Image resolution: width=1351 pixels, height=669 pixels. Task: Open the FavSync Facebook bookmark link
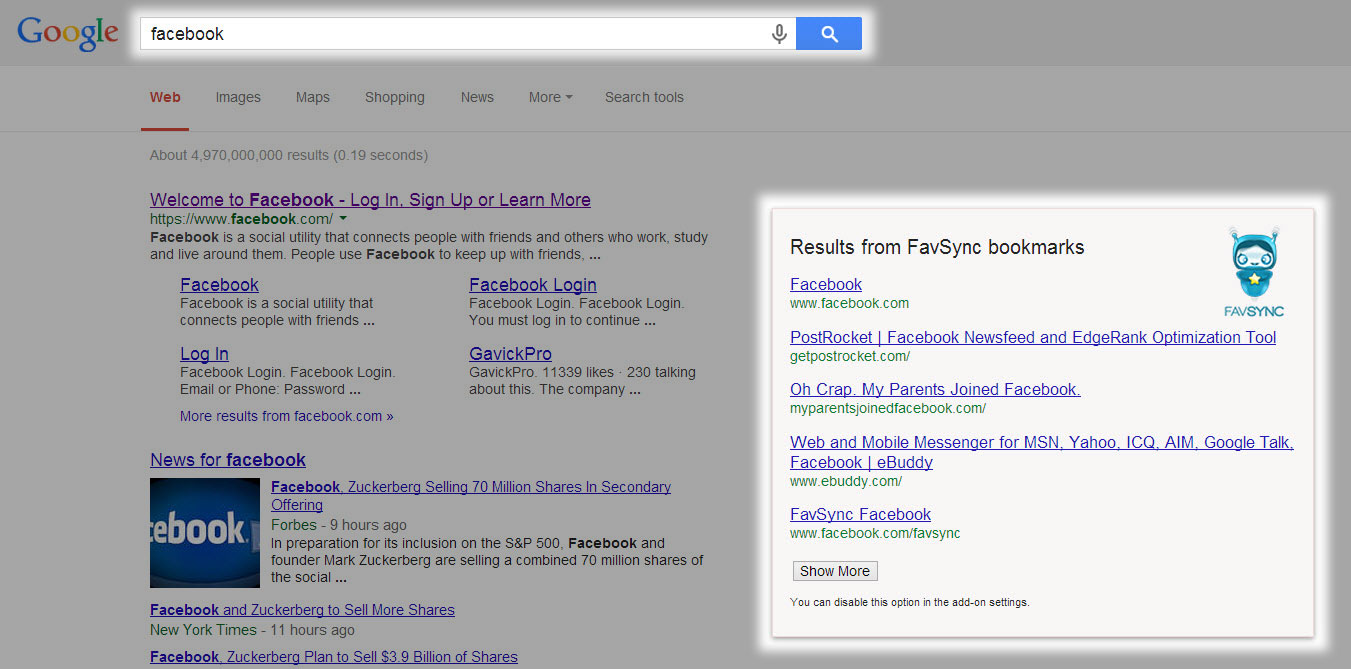[x=860, y=514]
